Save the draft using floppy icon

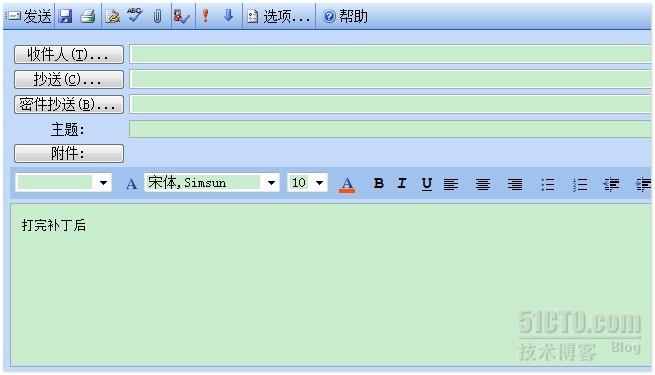(65, 16)
